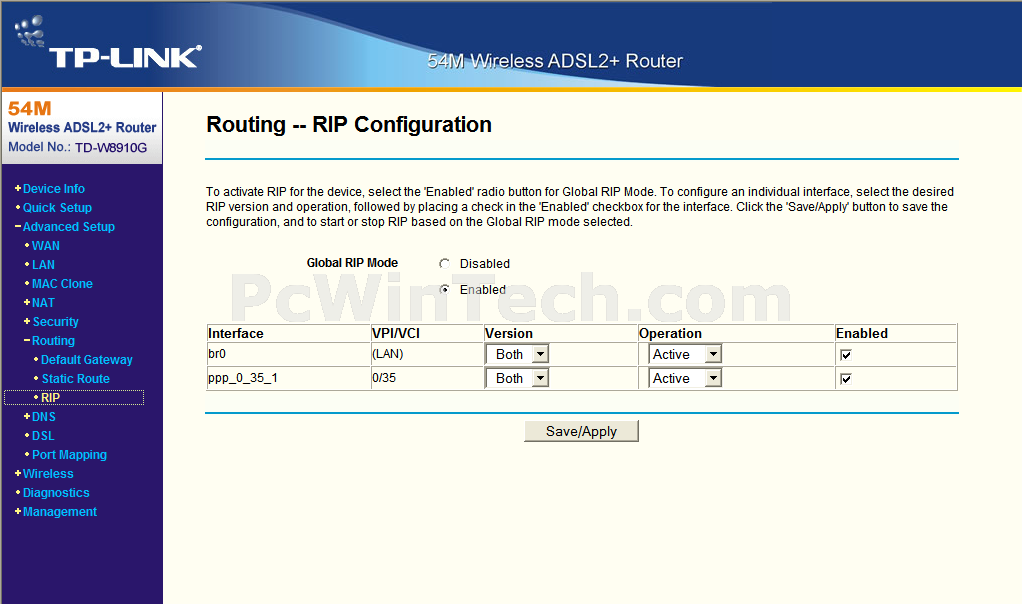Collapse the Advanced Setup section
This screenshot has height=604, width=1022.
coord(68,226)
